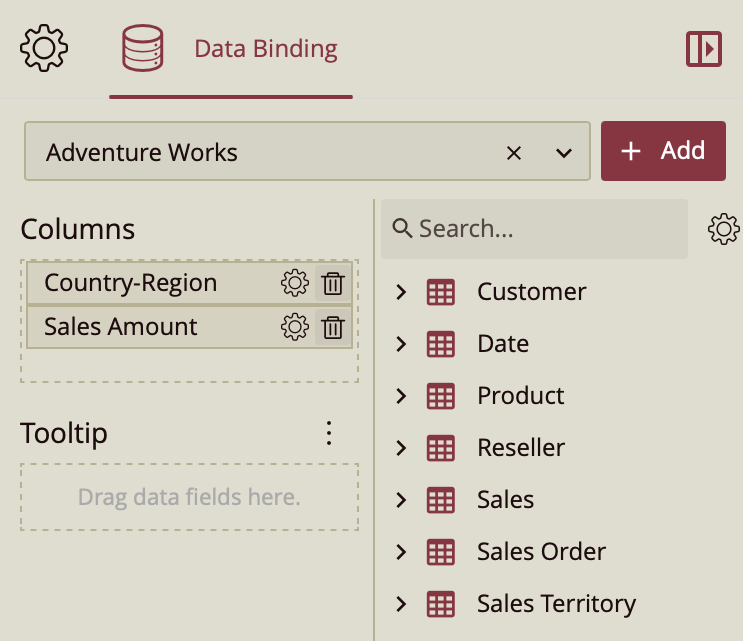Screen dimensions: 743x641
Task: Select the Reseller table item
Action: 521,448
